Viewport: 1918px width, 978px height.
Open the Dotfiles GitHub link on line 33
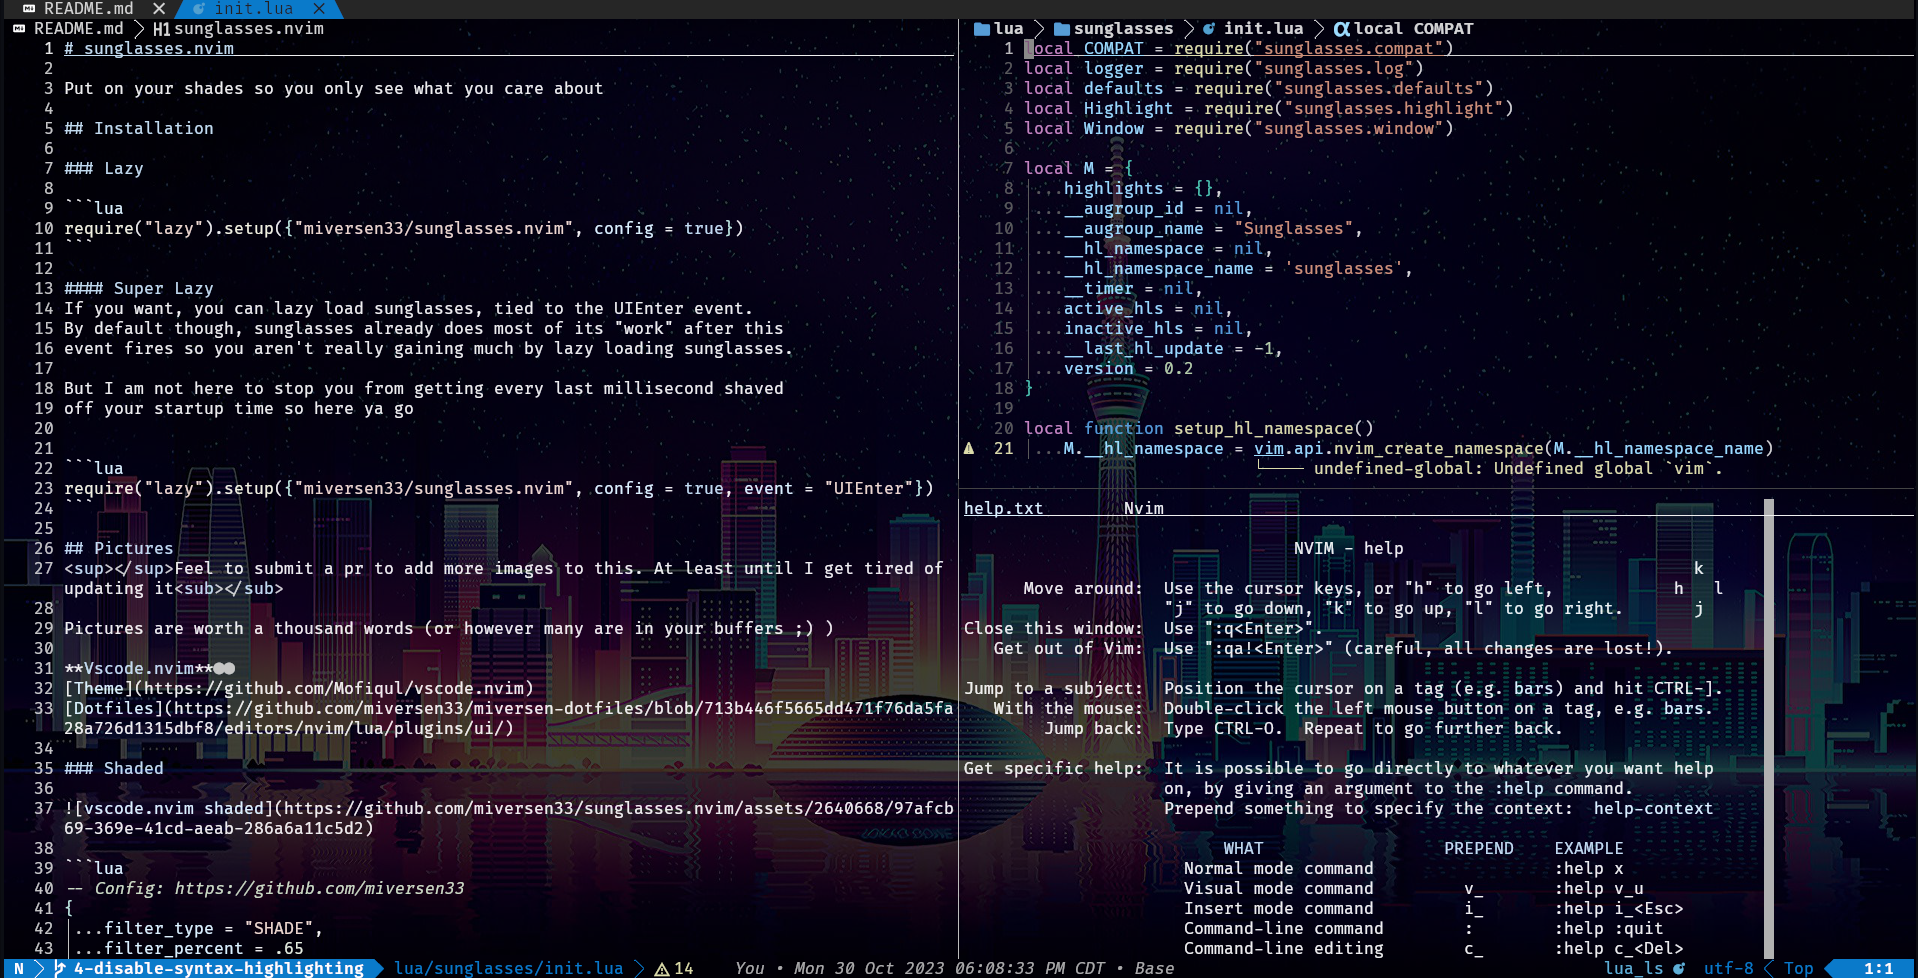pos(509,718)
